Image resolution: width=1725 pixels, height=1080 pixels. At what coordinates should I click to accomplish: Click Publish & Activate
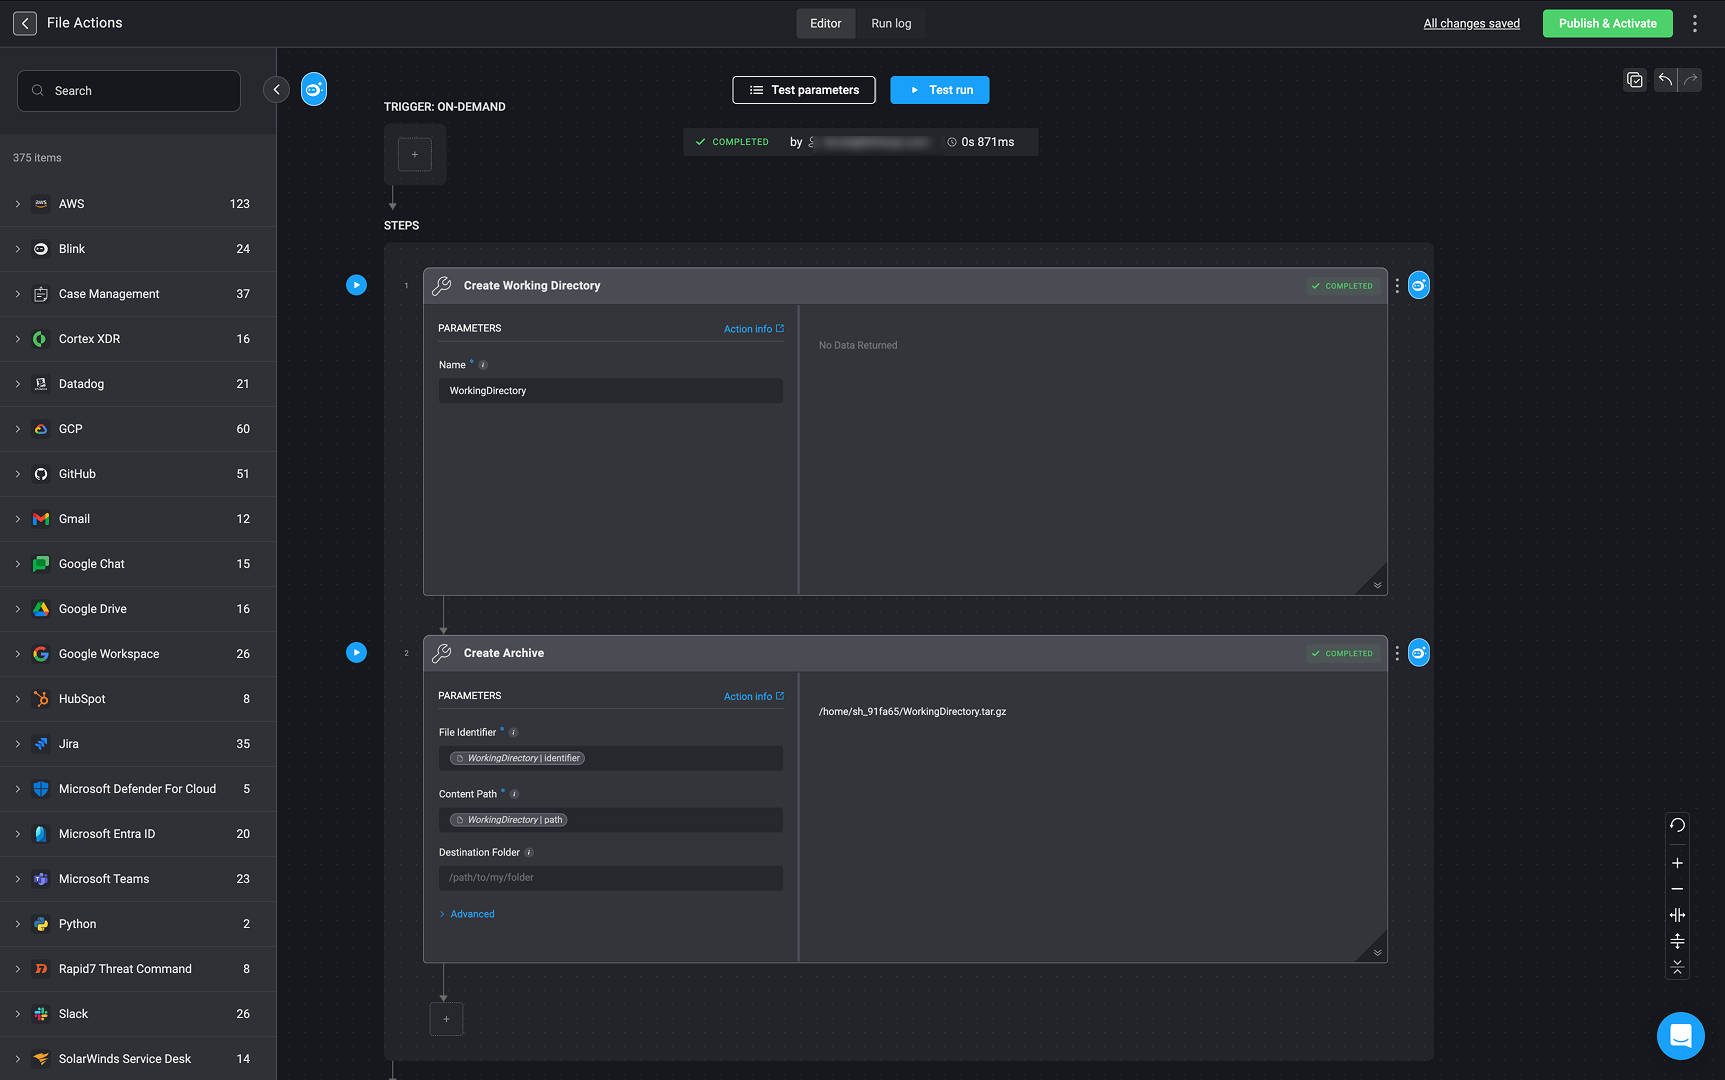point(1608,23)
